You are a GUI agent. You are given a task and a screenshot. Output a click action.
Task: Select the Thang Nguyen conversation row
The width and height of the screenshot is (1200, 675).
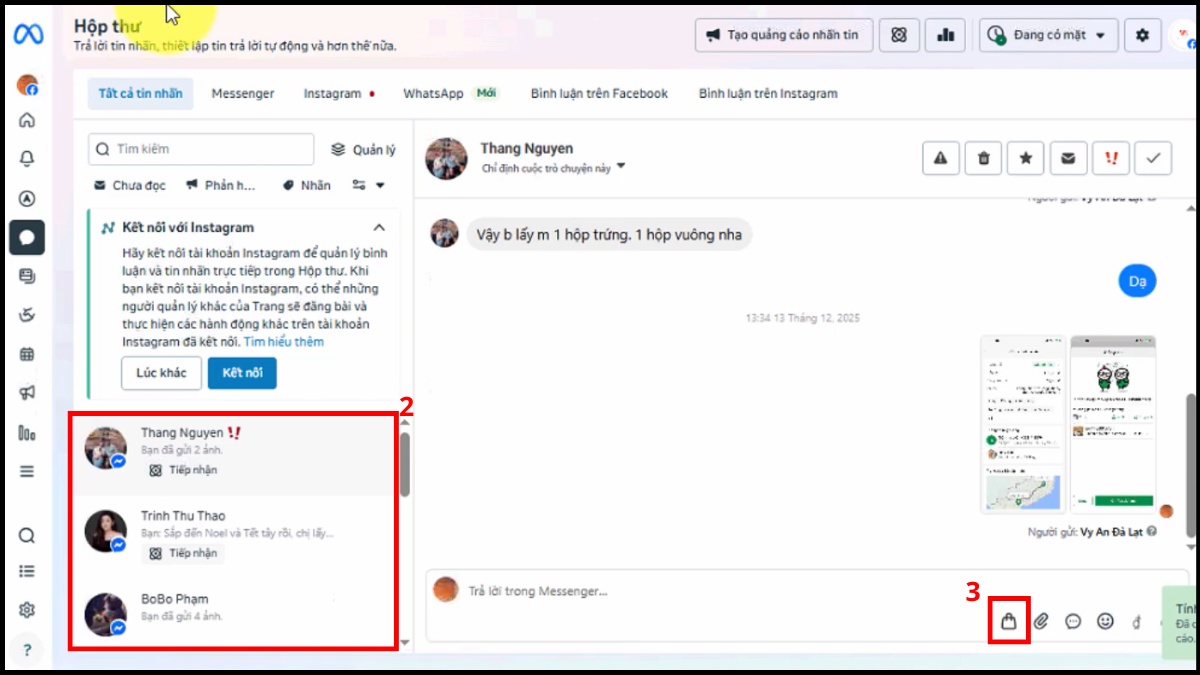click(x=234, y=455)
